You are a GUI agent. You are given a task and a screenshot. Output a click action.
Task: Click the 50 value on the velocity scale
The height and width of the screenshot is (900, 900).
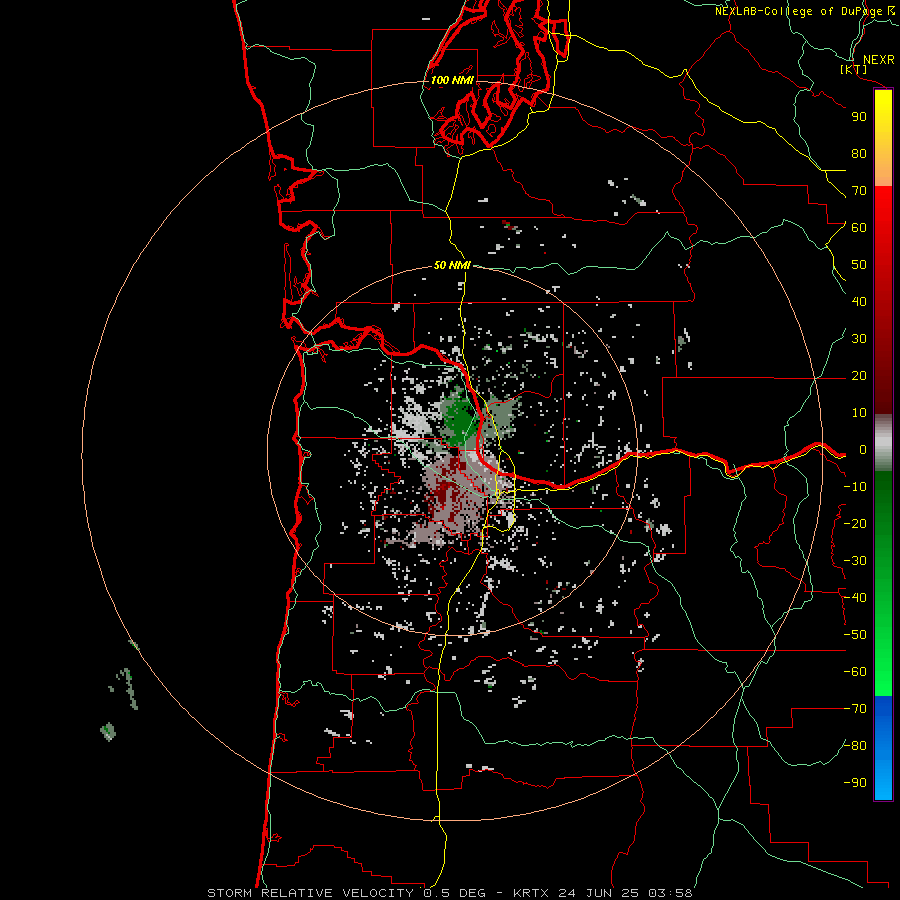coord(859,265)
